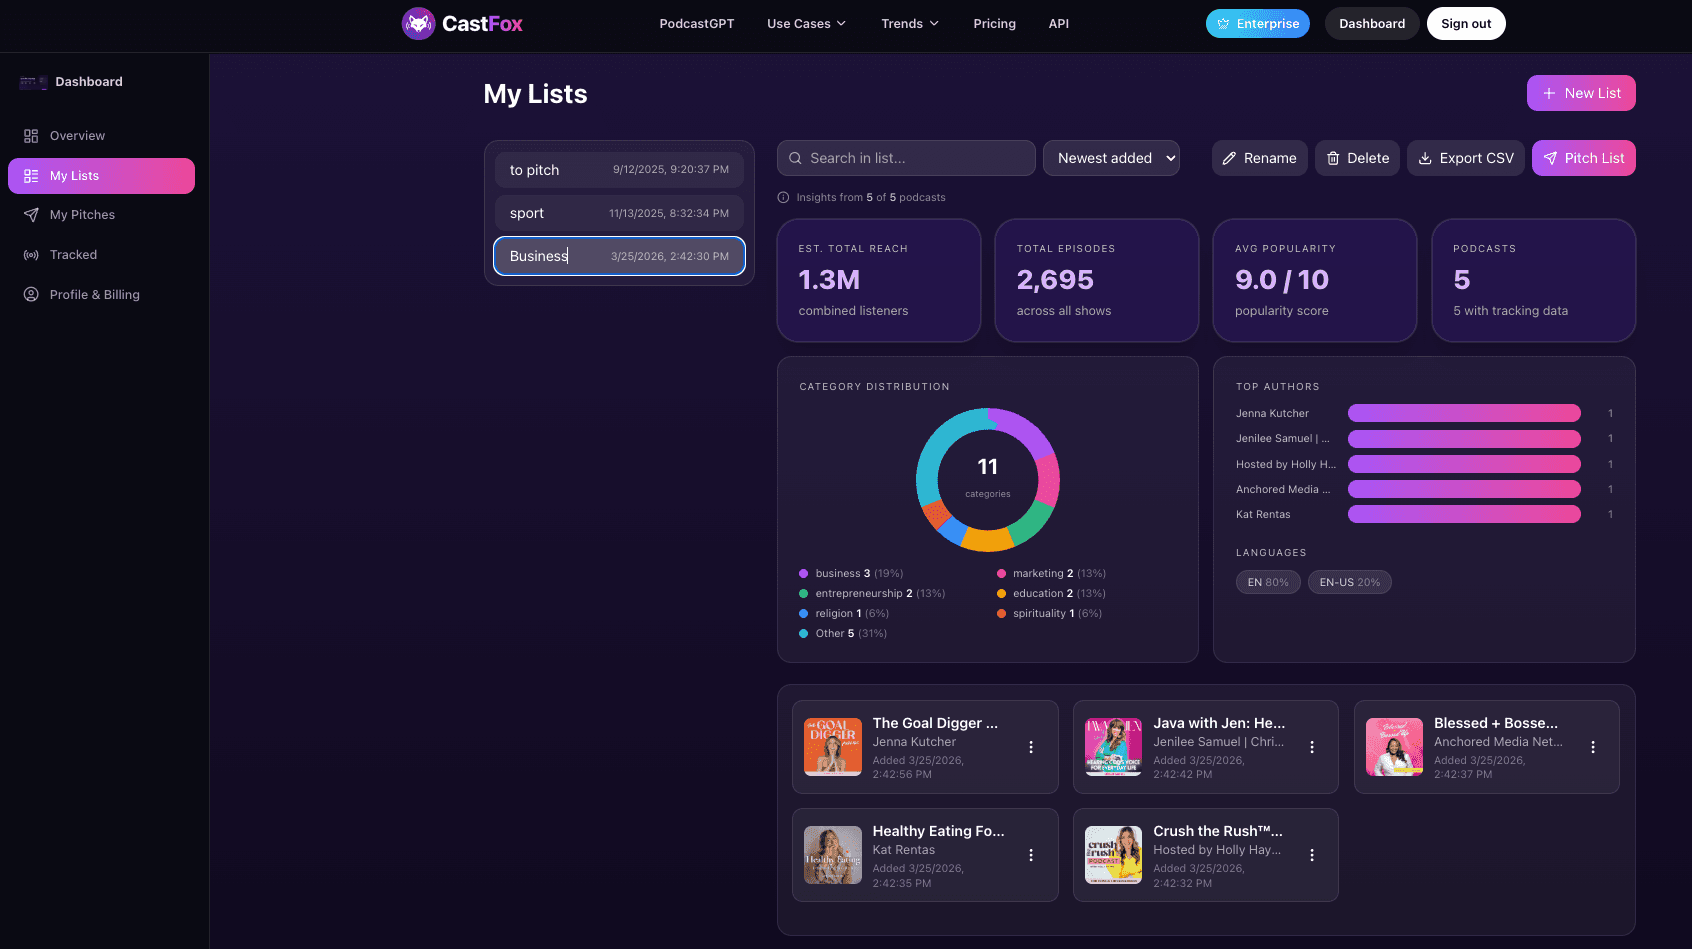This screenshot has height=949, width=1692.
Task: Select the 'to pitch' list
Action: point(619,170)
